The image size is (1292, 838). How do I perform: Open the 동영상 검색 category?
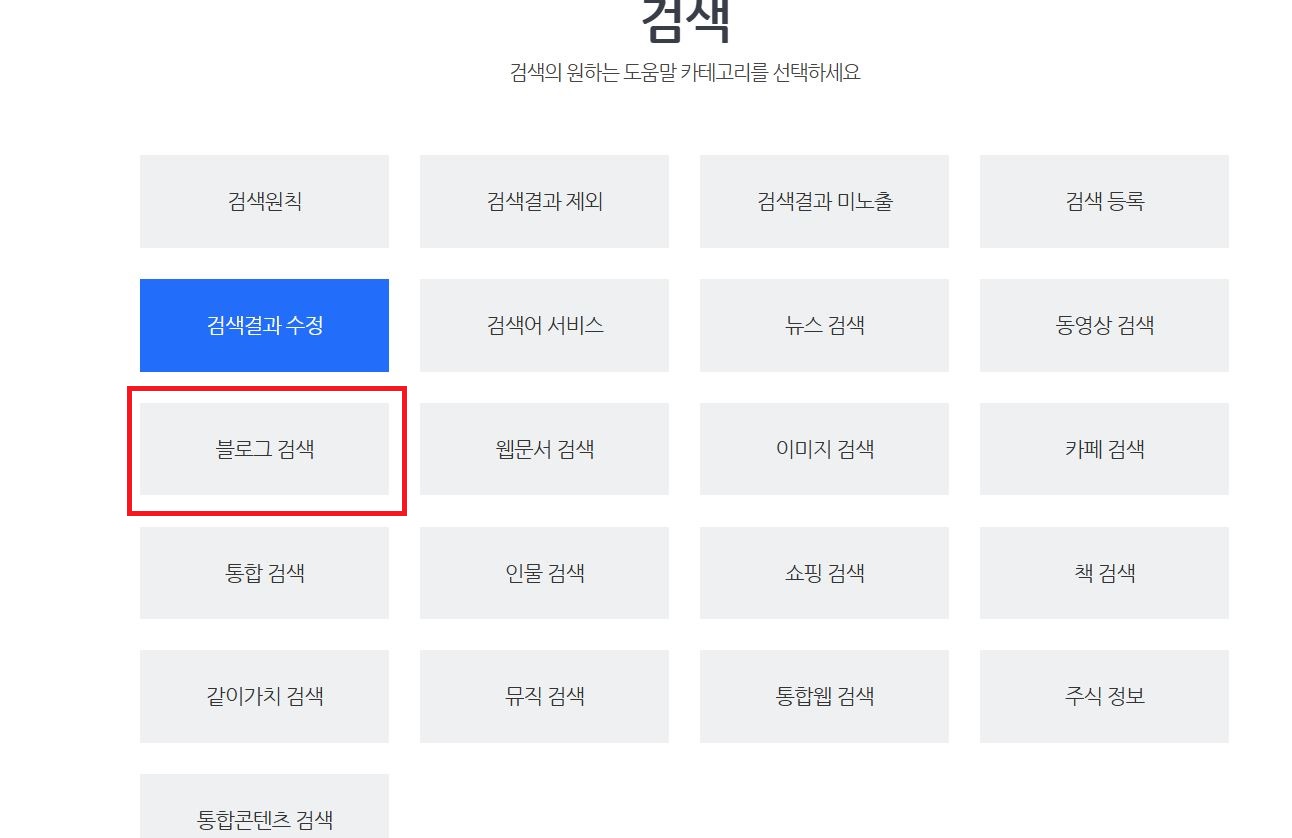1104,325
